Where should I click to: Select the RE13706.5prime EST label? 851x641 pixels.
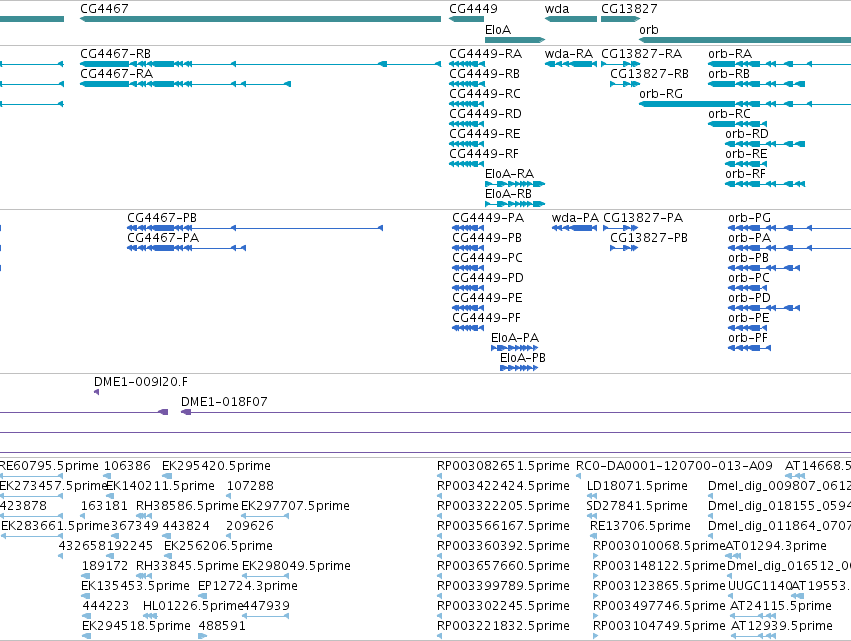(x=640, y=526)
